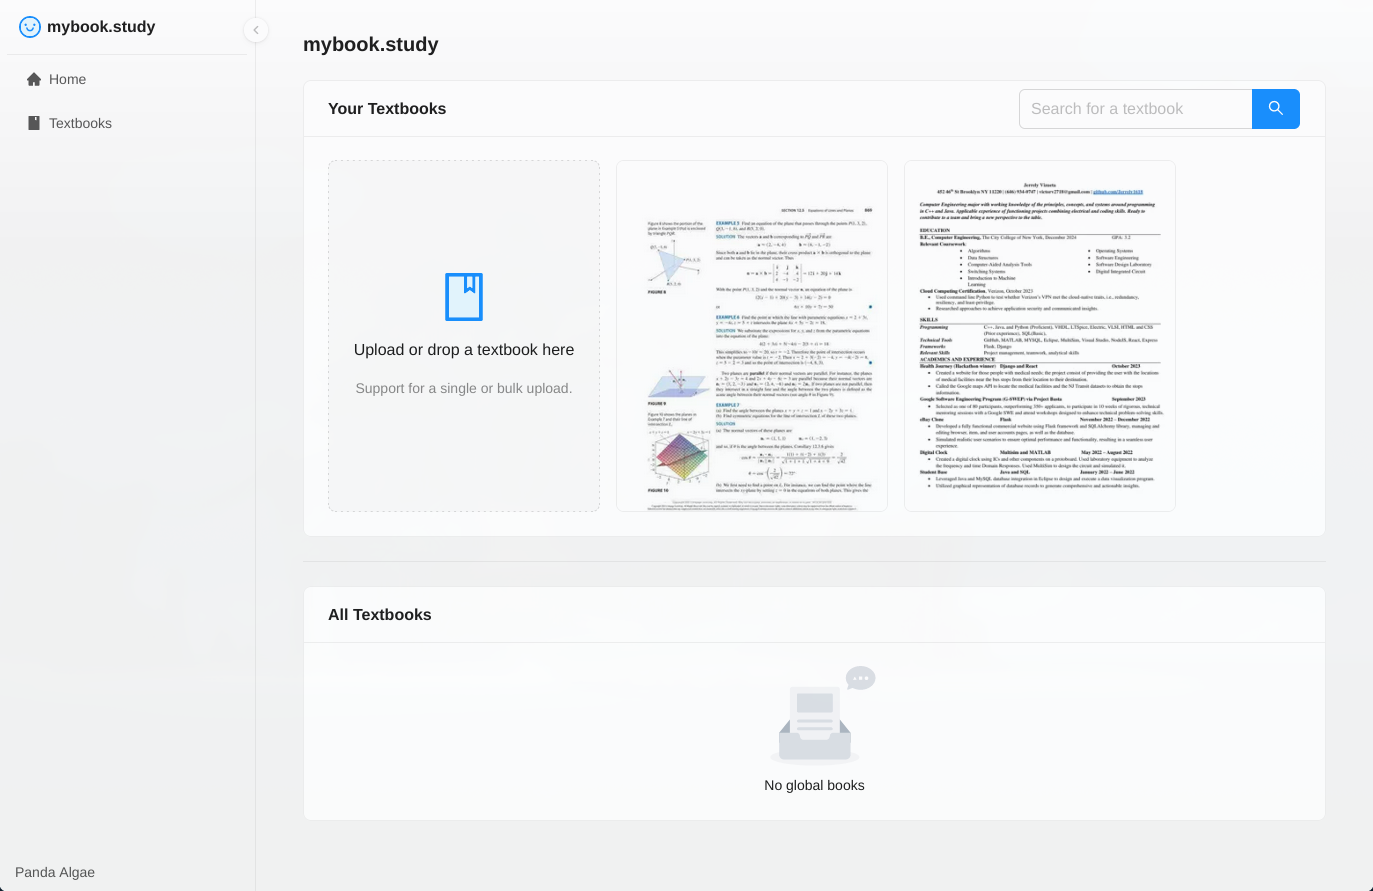Click the mybook.study sidebar brand title

(x=101, y=27)
